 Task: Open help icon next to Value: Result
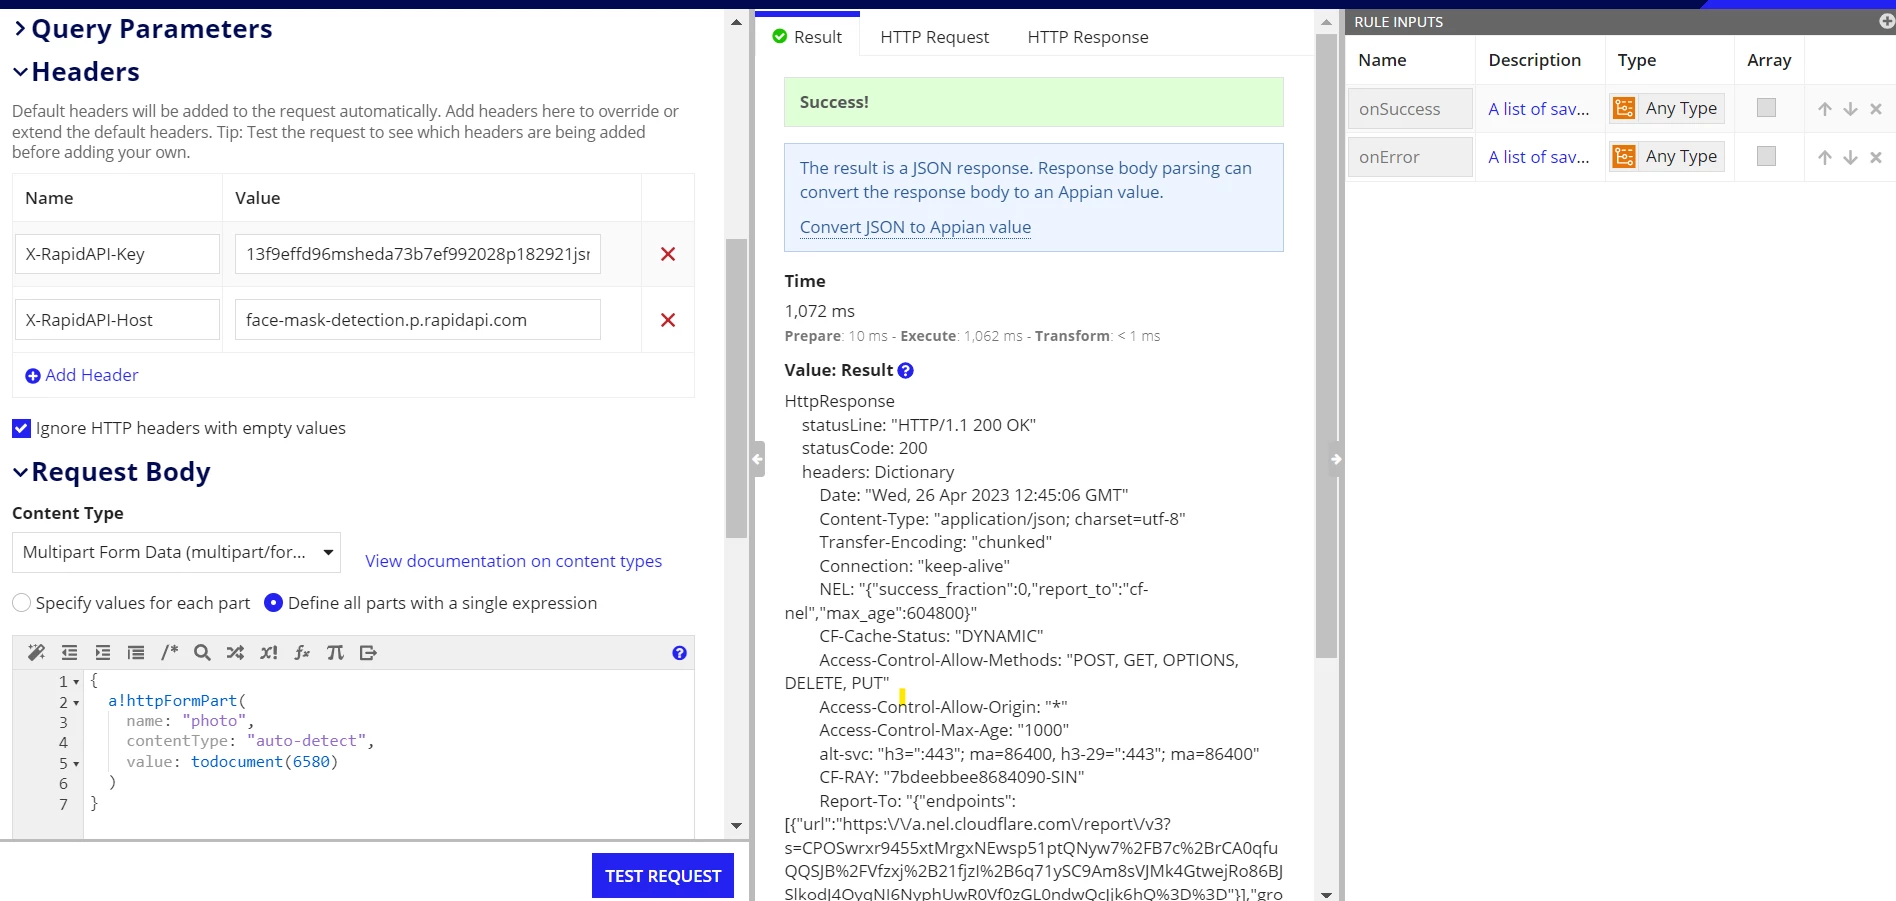tap(906, 370)
